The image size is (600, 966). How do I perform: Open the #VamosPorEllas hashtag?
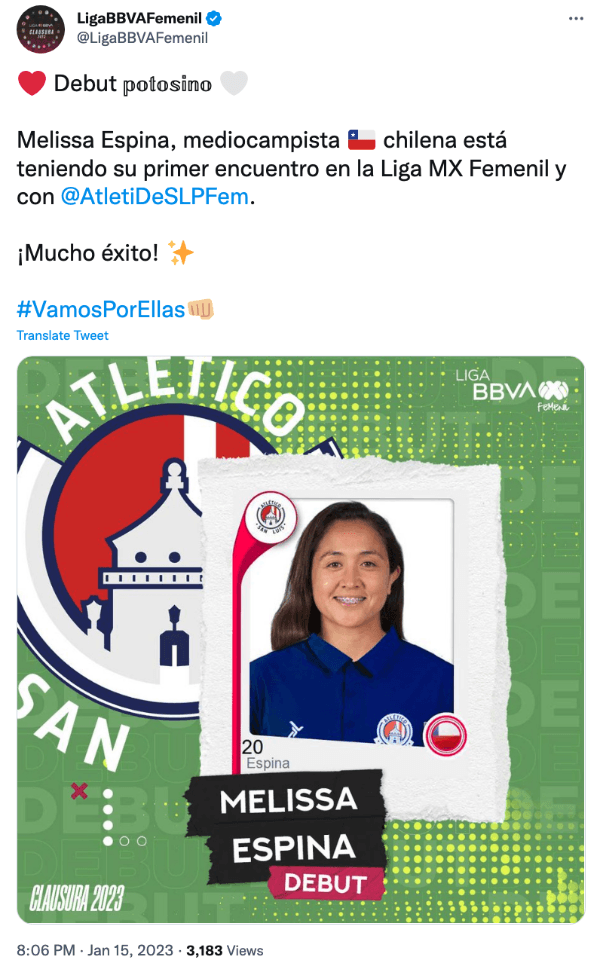click(x=101, y=309)
